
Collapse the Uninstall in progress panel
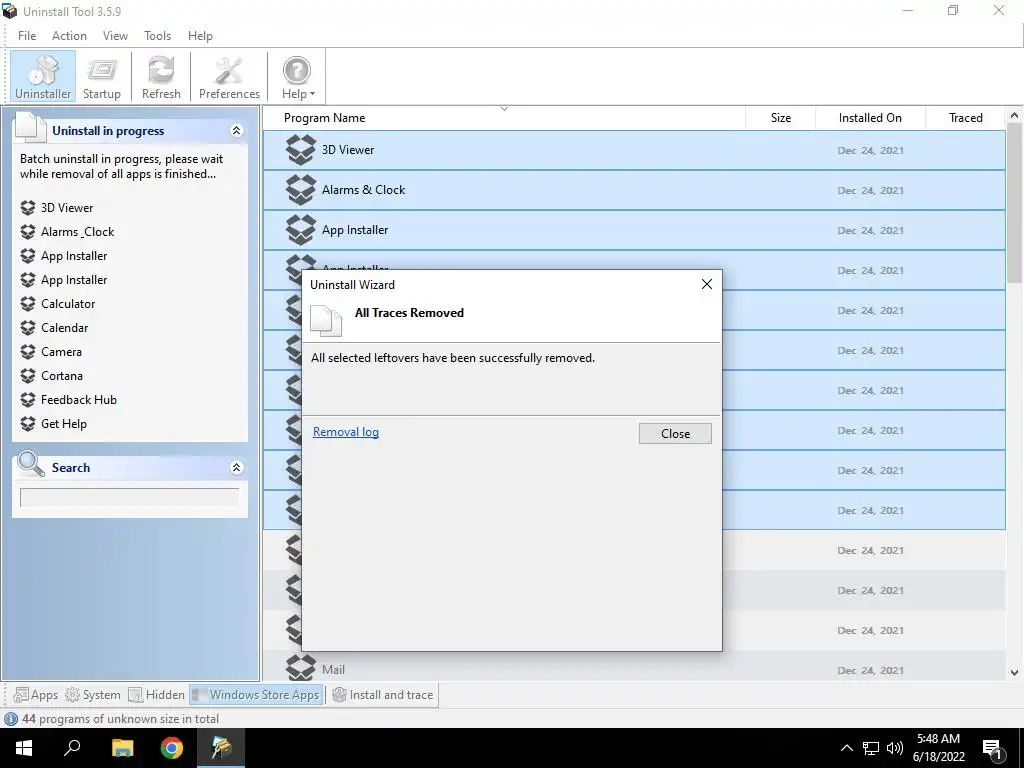point(236,131)
